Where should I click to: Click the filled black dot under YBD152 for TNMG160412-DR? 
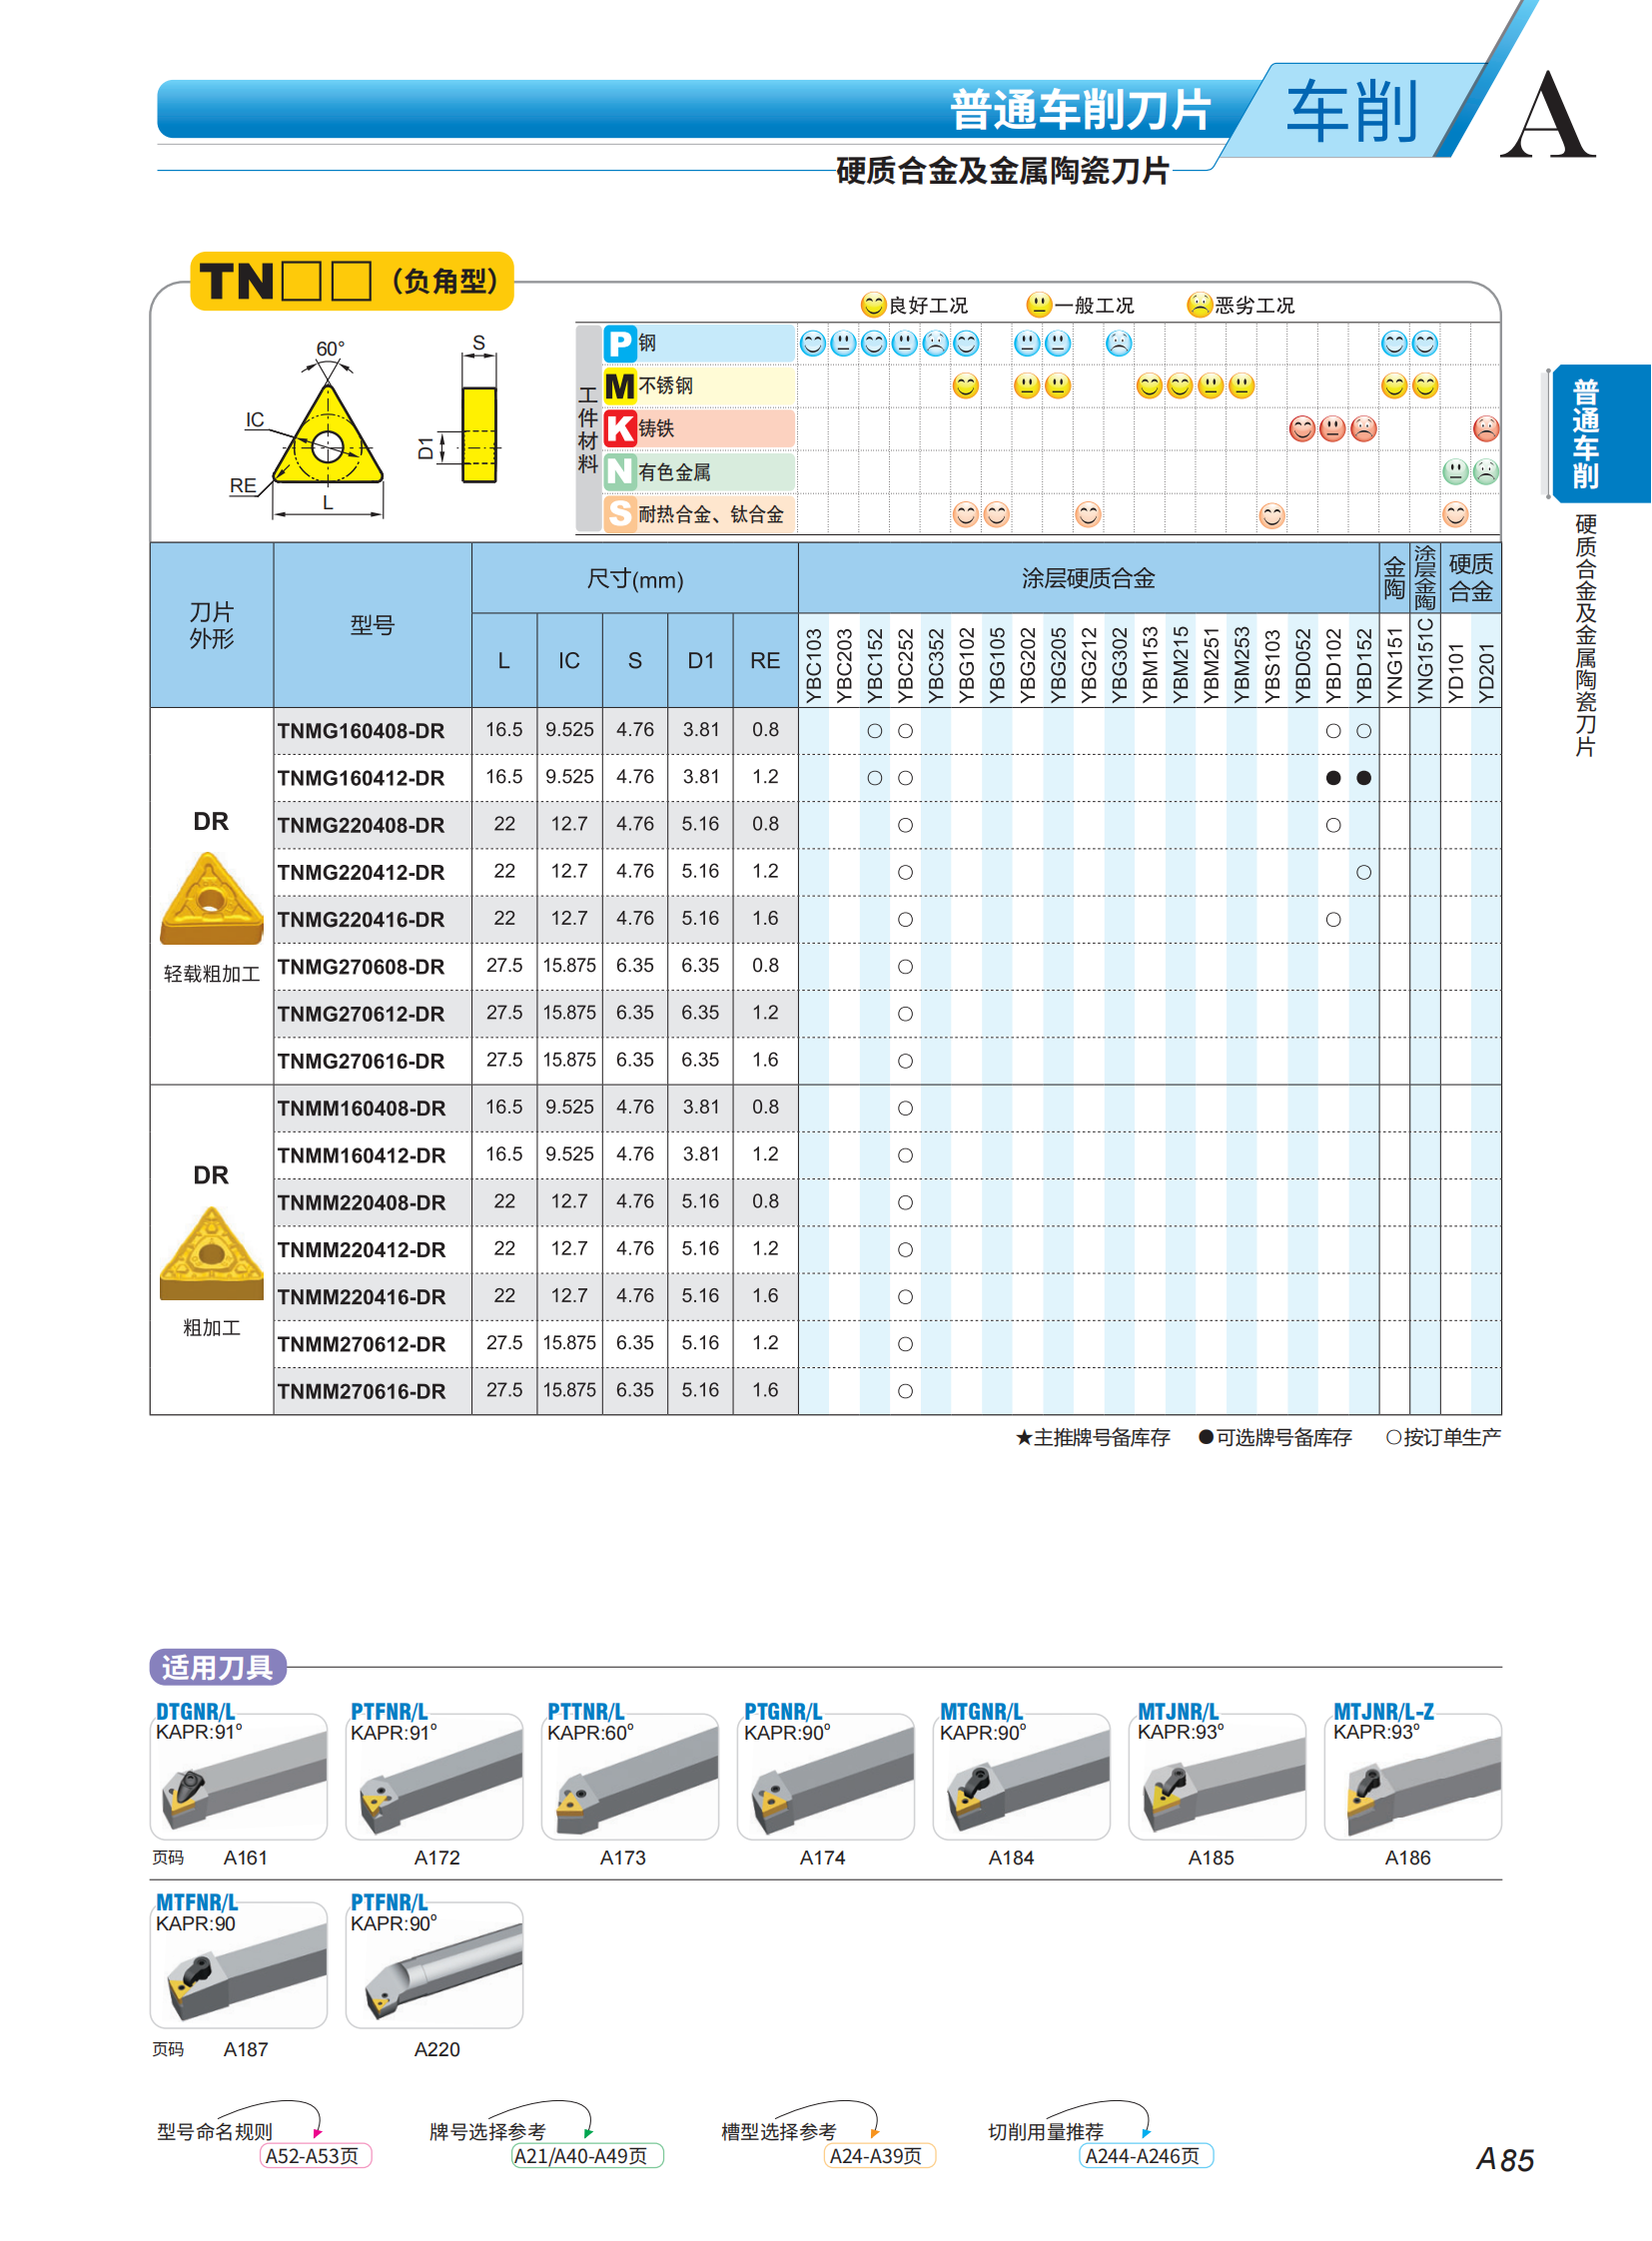click(1364, 778)
